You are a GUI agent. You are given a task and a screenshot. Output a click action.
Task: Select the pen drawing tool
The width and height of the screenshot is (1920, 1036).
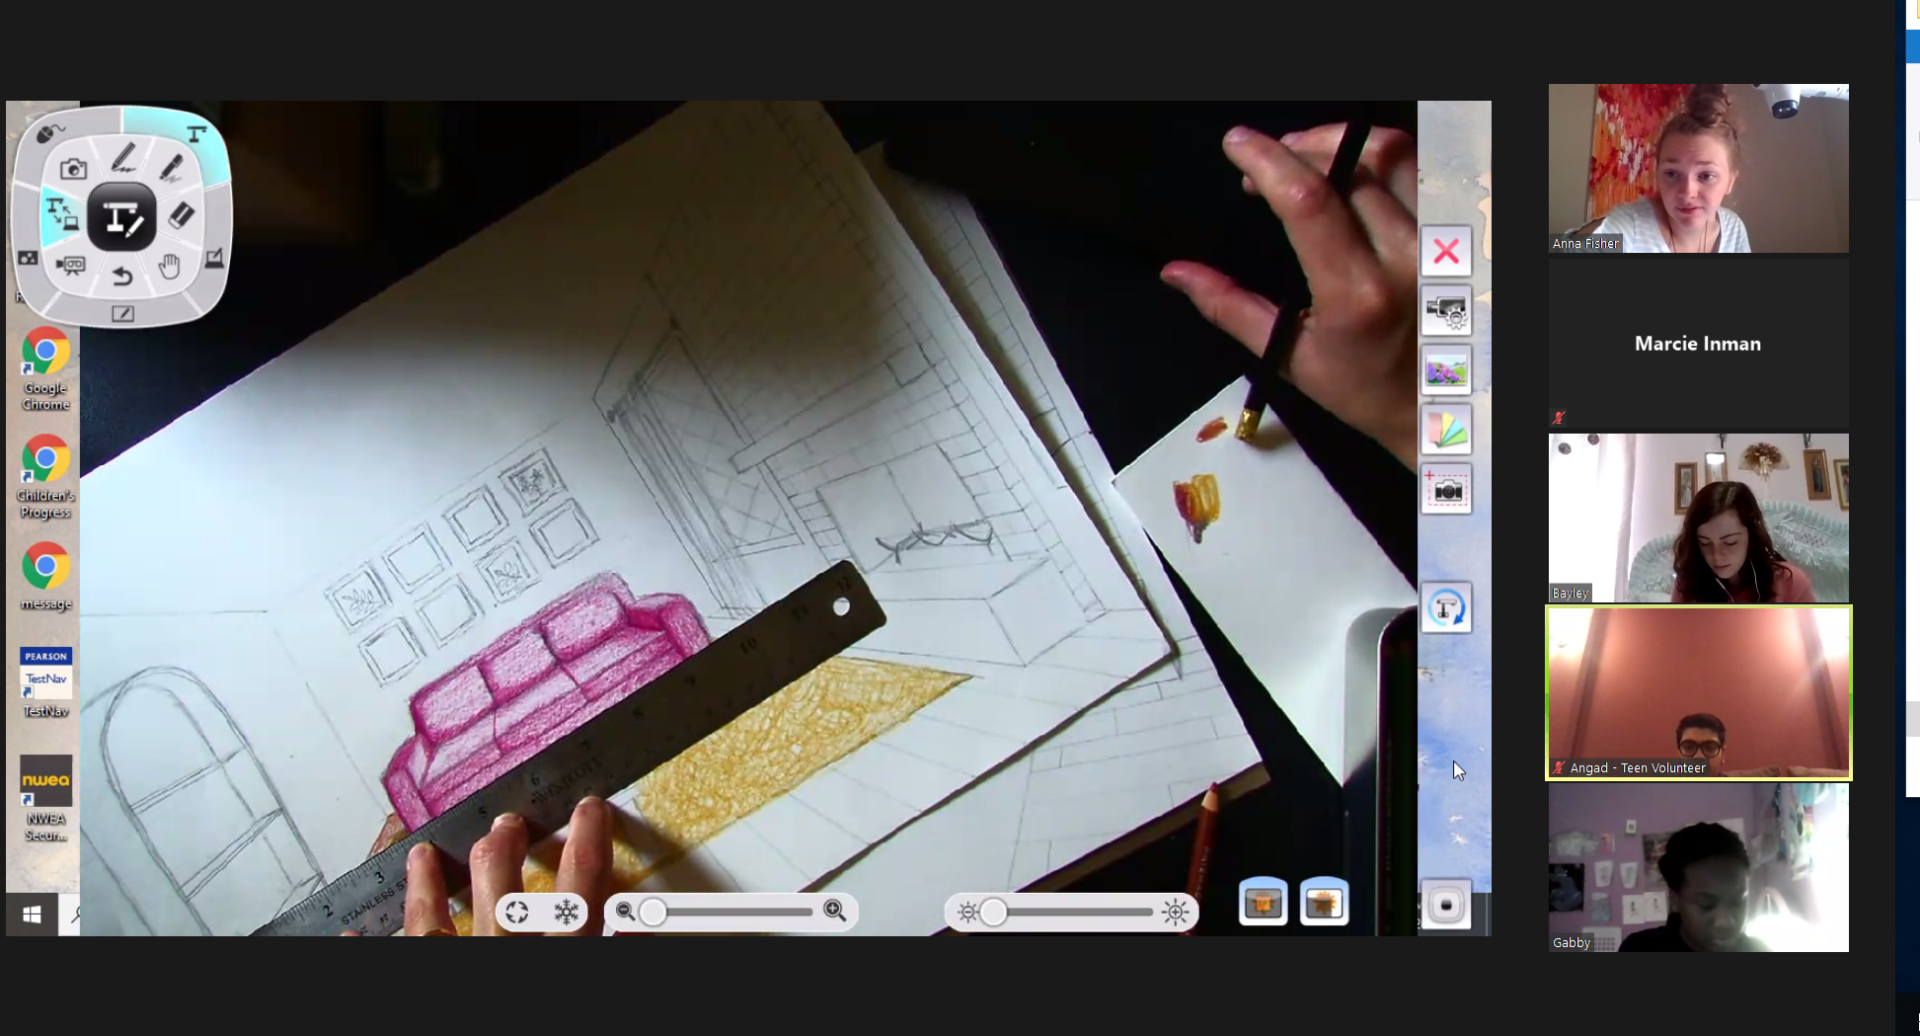(x=123, y=158)
